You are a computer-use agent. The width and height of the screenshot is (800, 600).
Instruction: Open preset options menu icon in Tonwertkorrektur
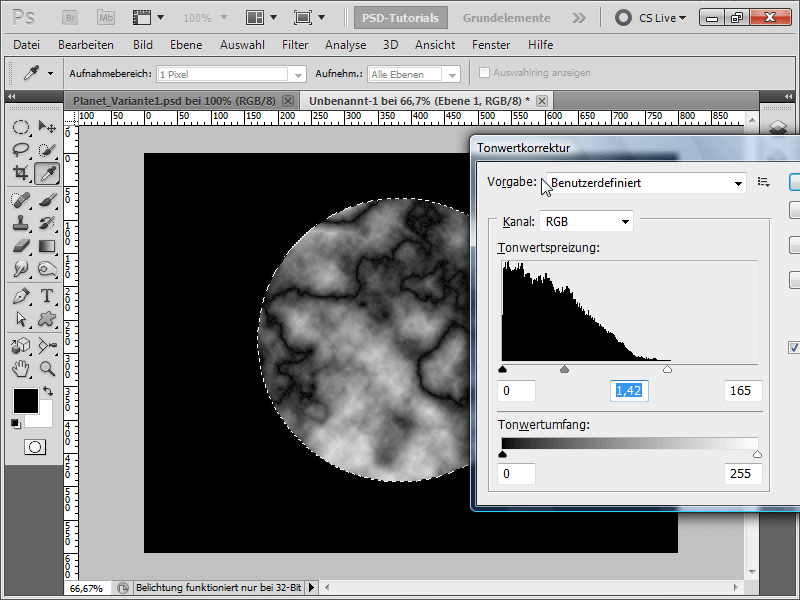763,182
